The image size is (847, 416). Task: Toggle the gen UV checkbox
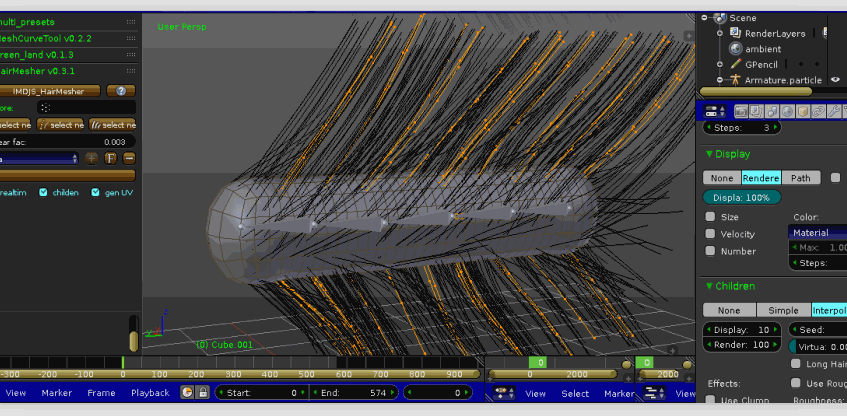(x=96, y=192)
